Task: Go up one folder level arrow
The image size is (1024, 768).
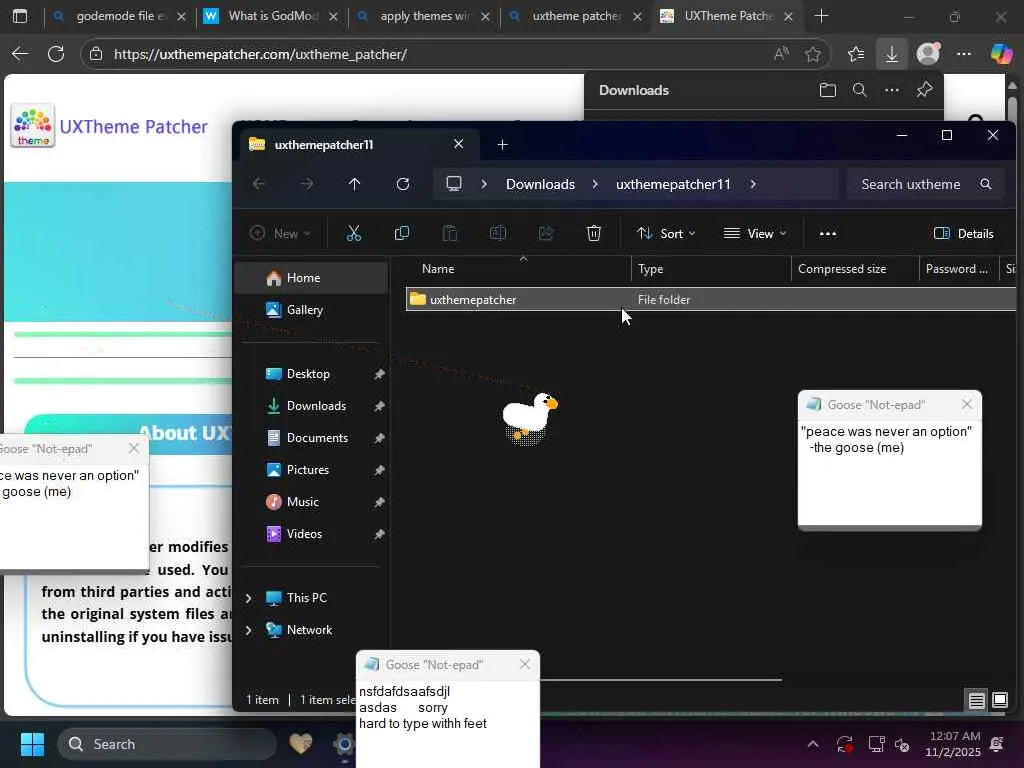Action: (x=355, y=184)
